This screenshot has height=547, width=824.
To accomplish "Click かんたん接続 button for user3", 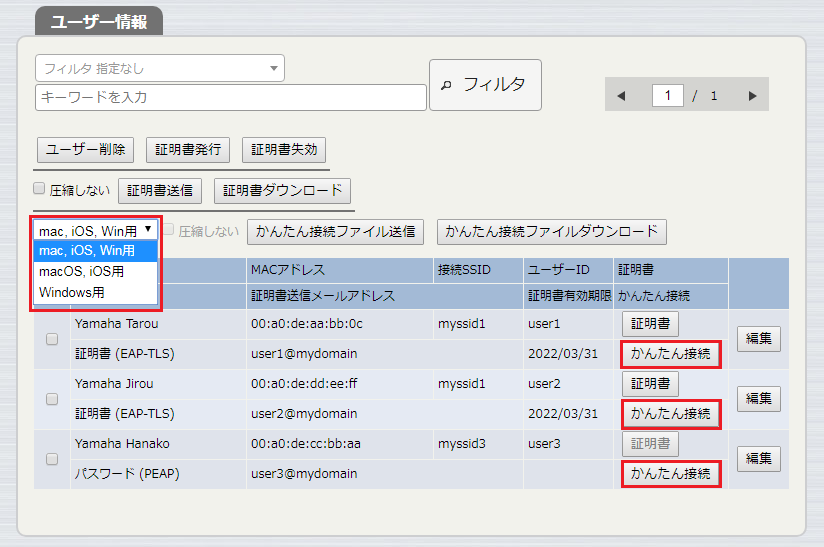I will click(x=670, y=473).
